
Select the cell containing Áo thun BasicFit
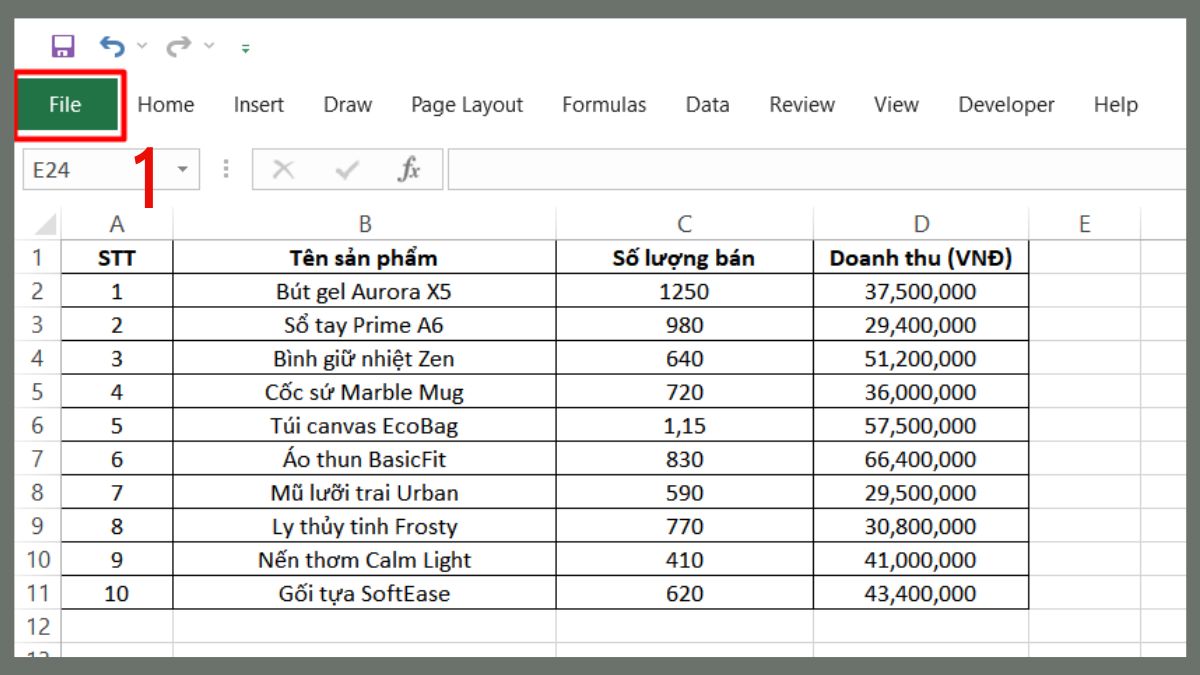(x=364, y=460)
